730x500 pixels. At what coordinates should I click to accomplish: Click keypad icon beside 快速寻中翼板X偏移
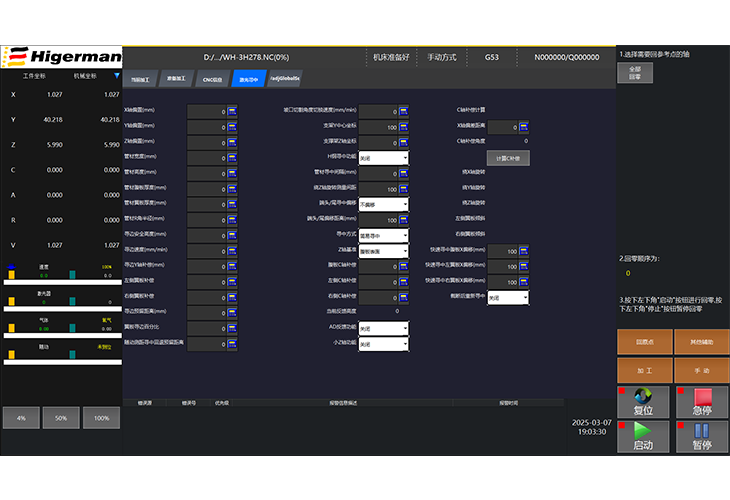[523, 251]
